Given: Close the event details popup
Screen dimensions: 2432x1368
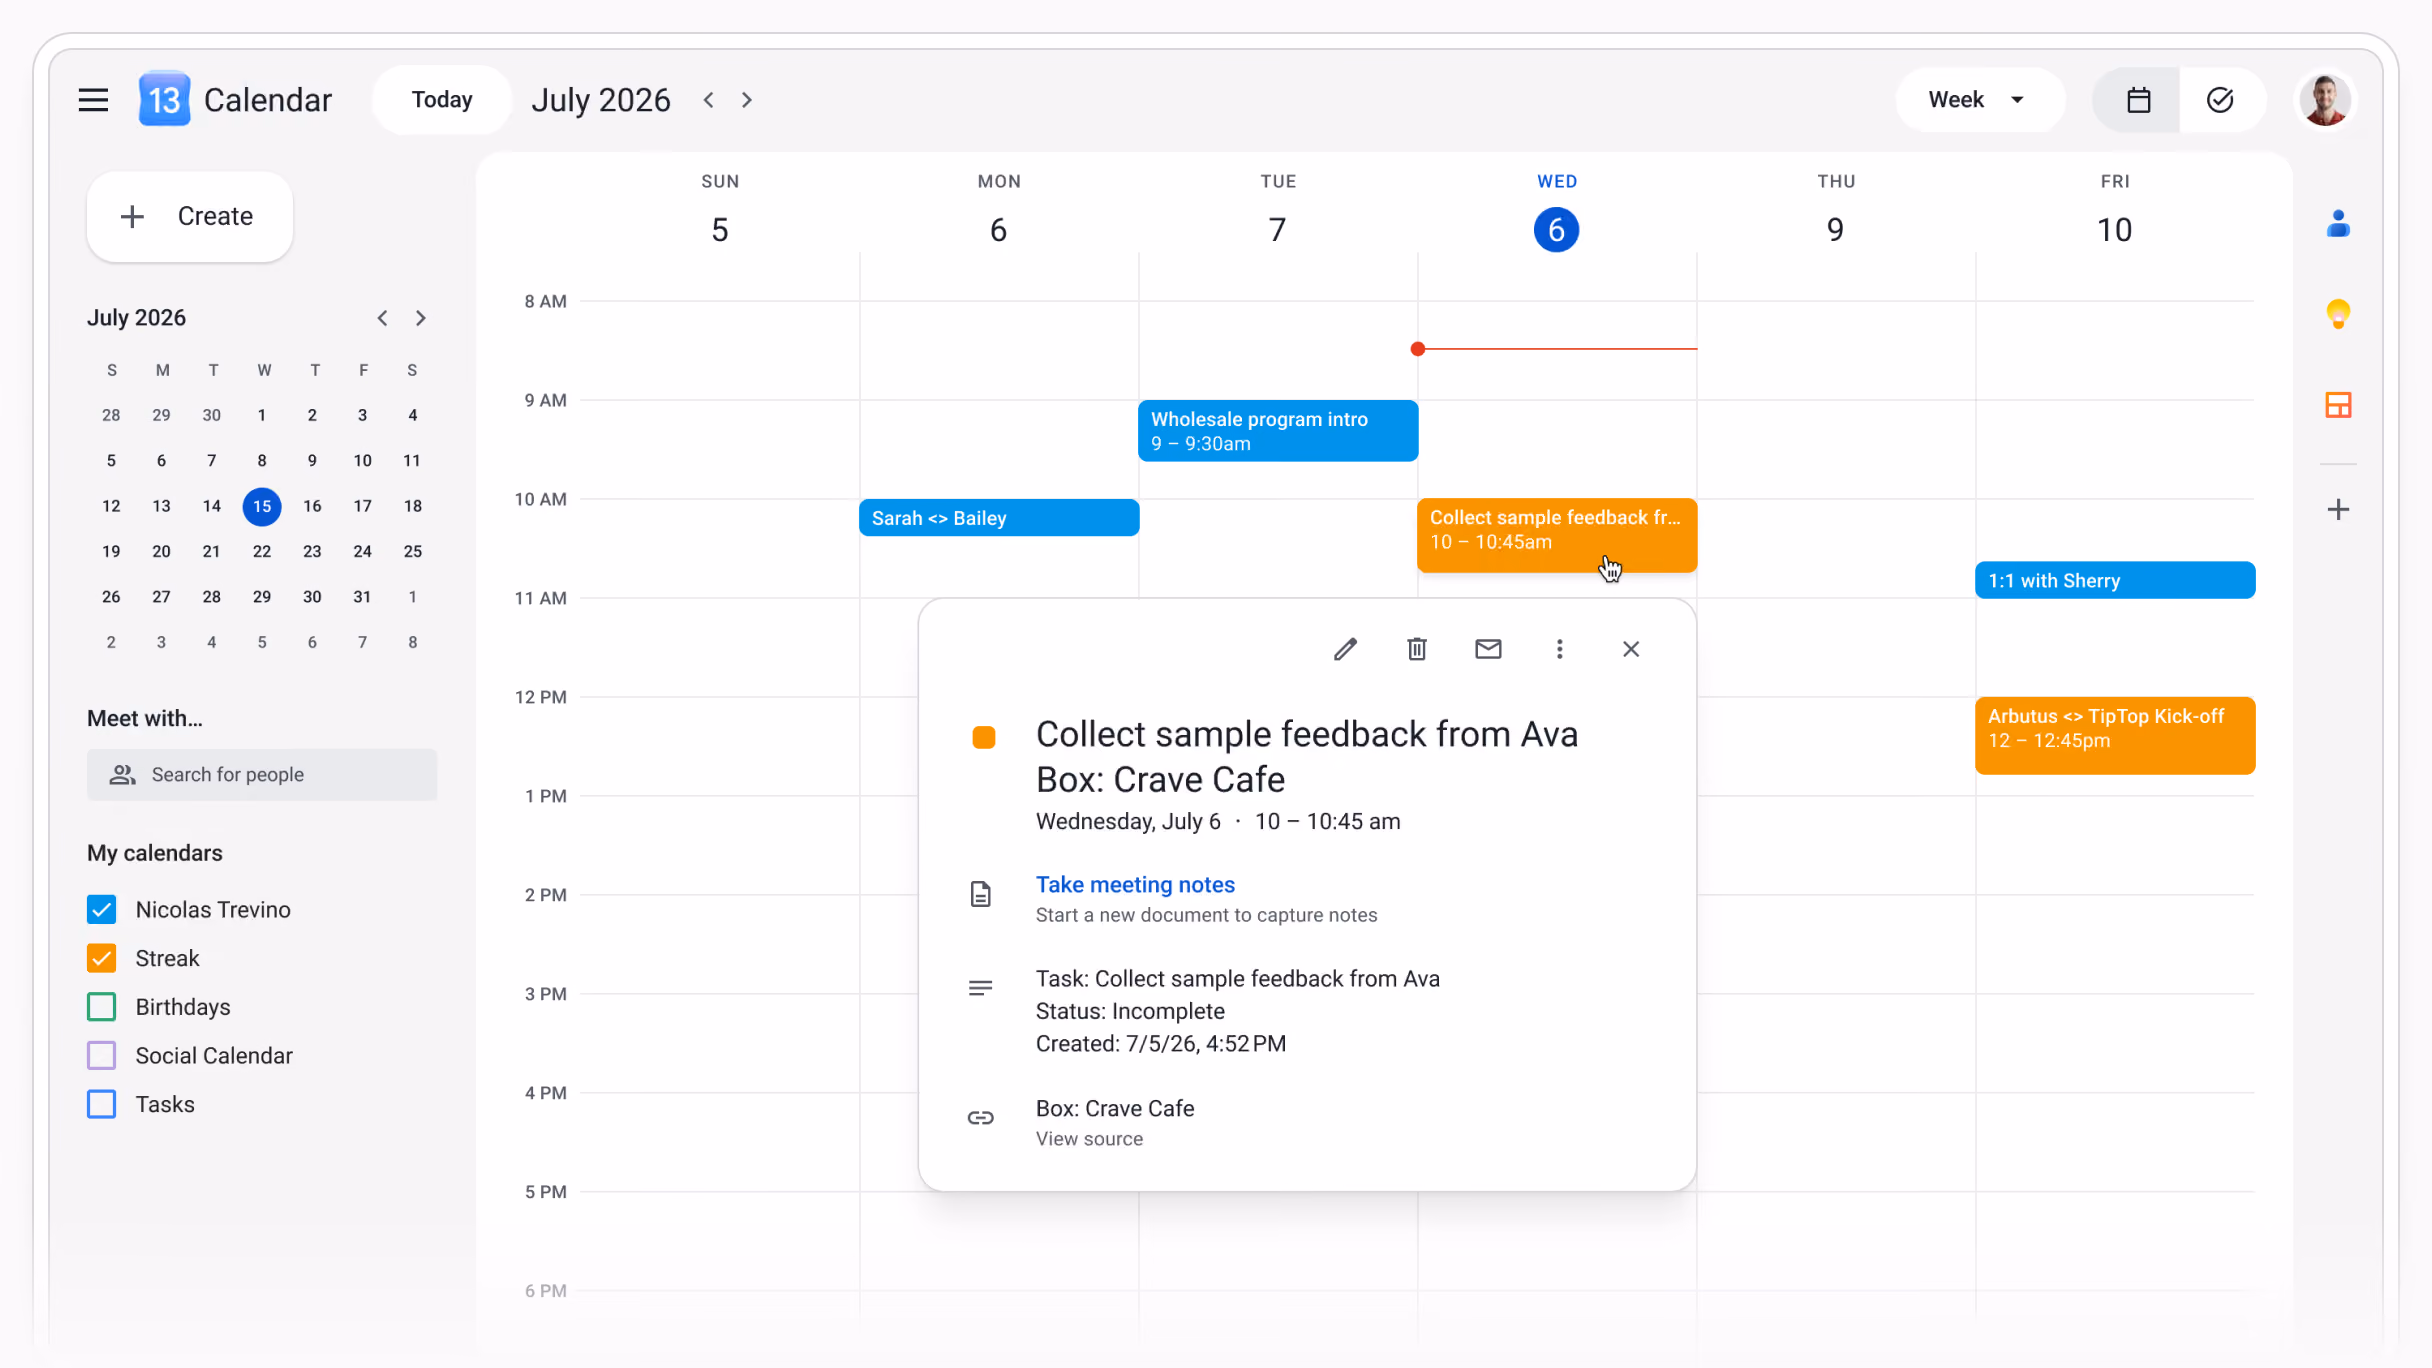Looking at the screenshot, I should 1631,650.
